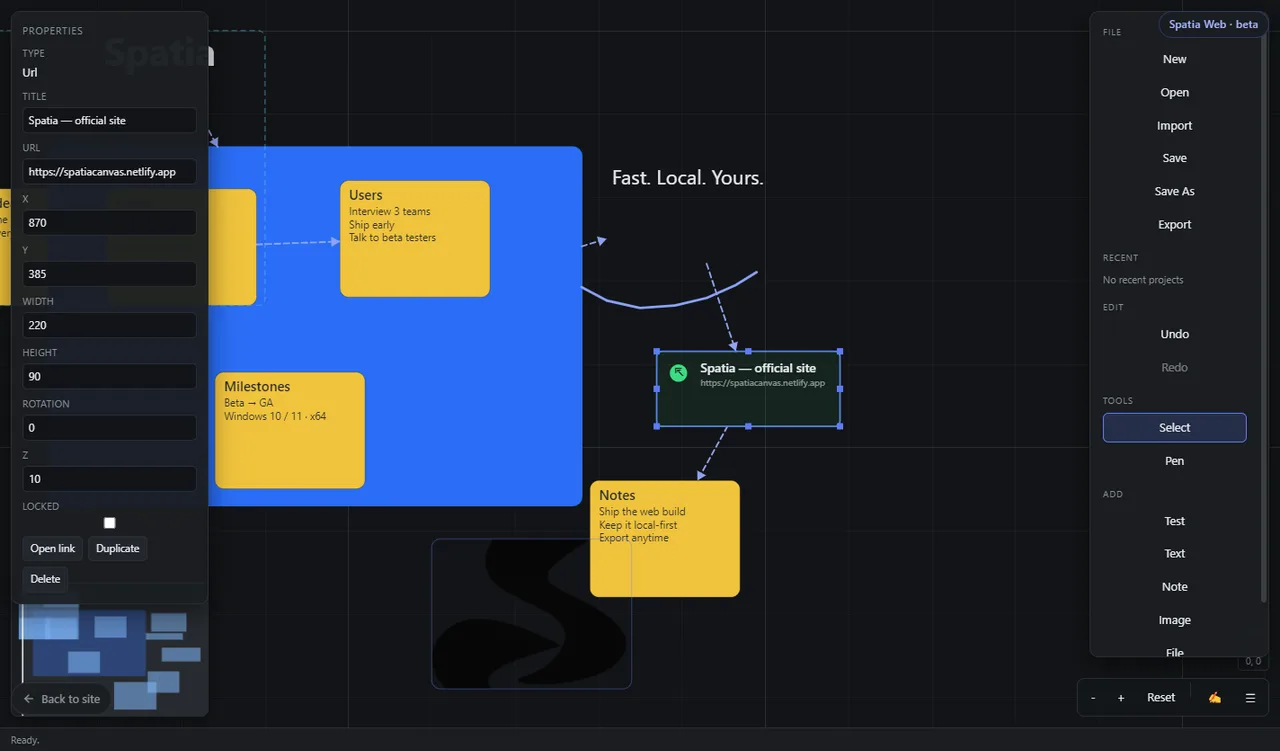
Task: Click the Spatia — official site card title
Action: point(758,368)
